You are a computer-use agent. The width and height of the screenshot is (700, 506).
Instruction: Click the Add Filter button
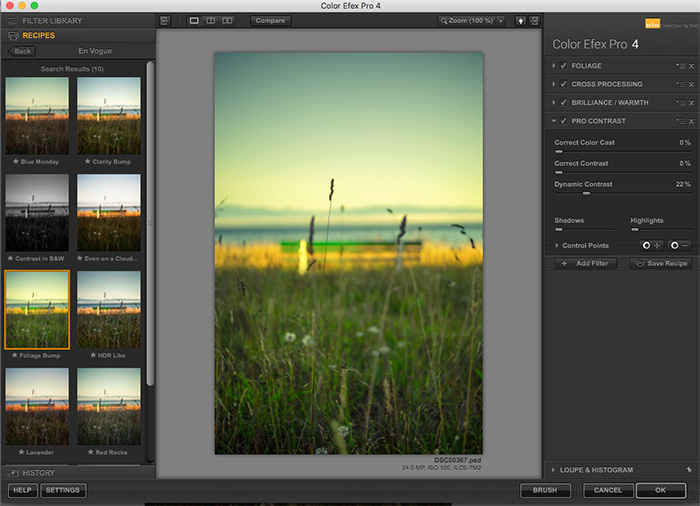tap(585, 263)
